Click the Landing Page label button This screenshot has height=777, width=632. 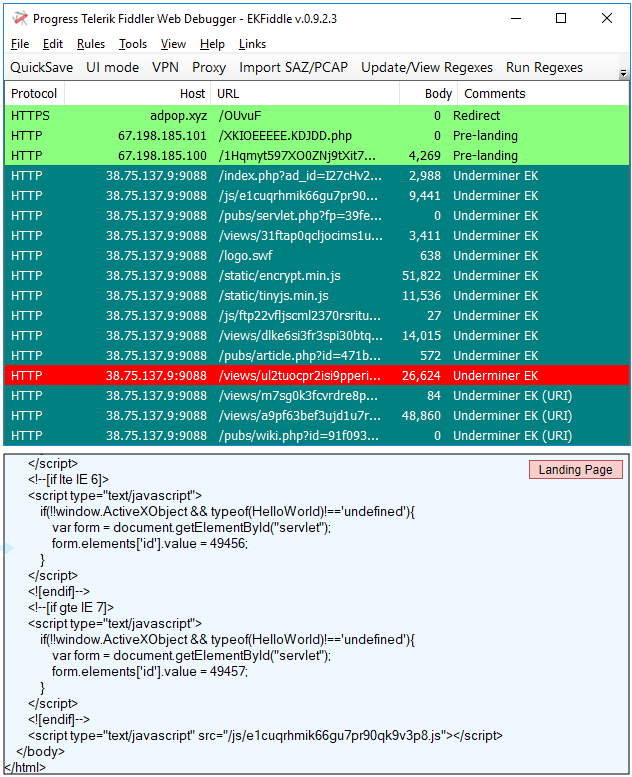pyautogui.click(x=576, y=470)
